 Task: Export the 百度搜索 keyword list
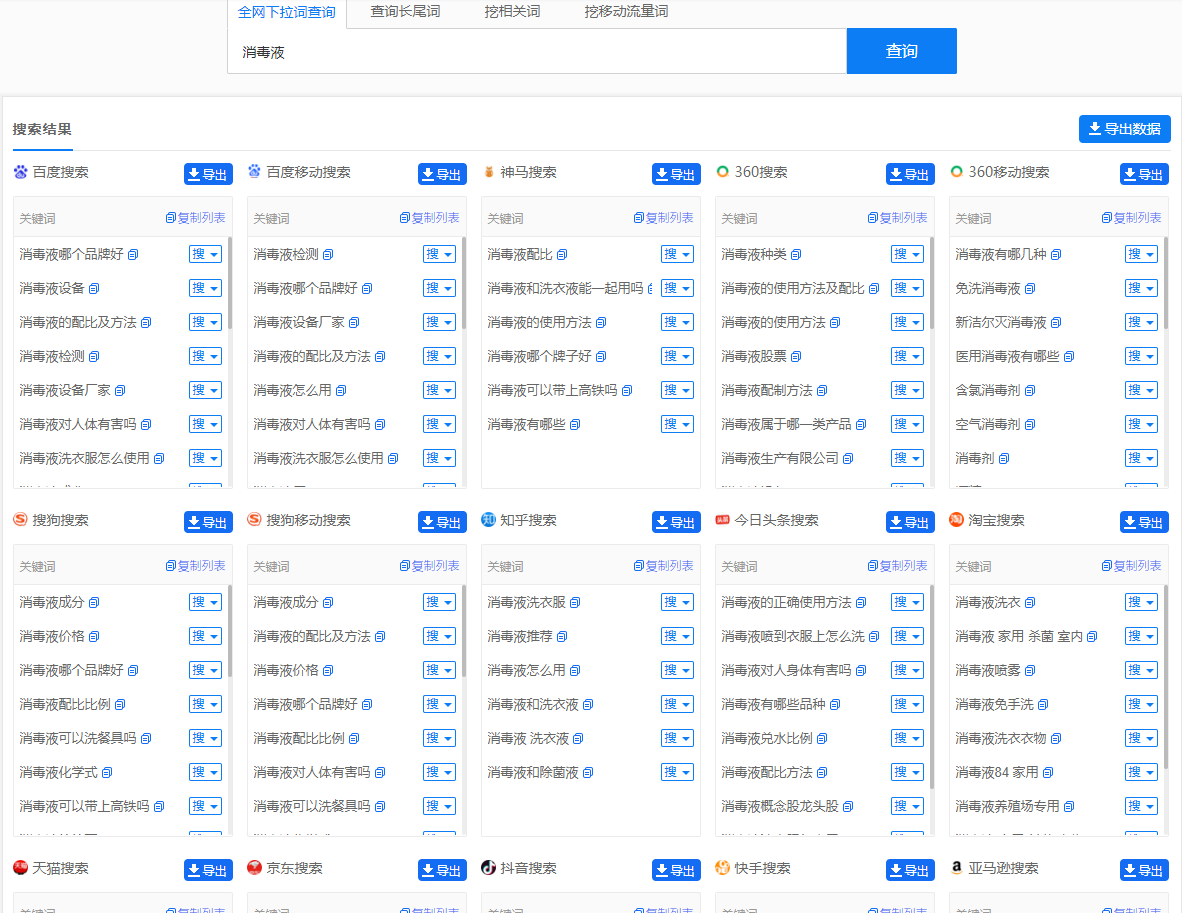(x=208, y=174)
